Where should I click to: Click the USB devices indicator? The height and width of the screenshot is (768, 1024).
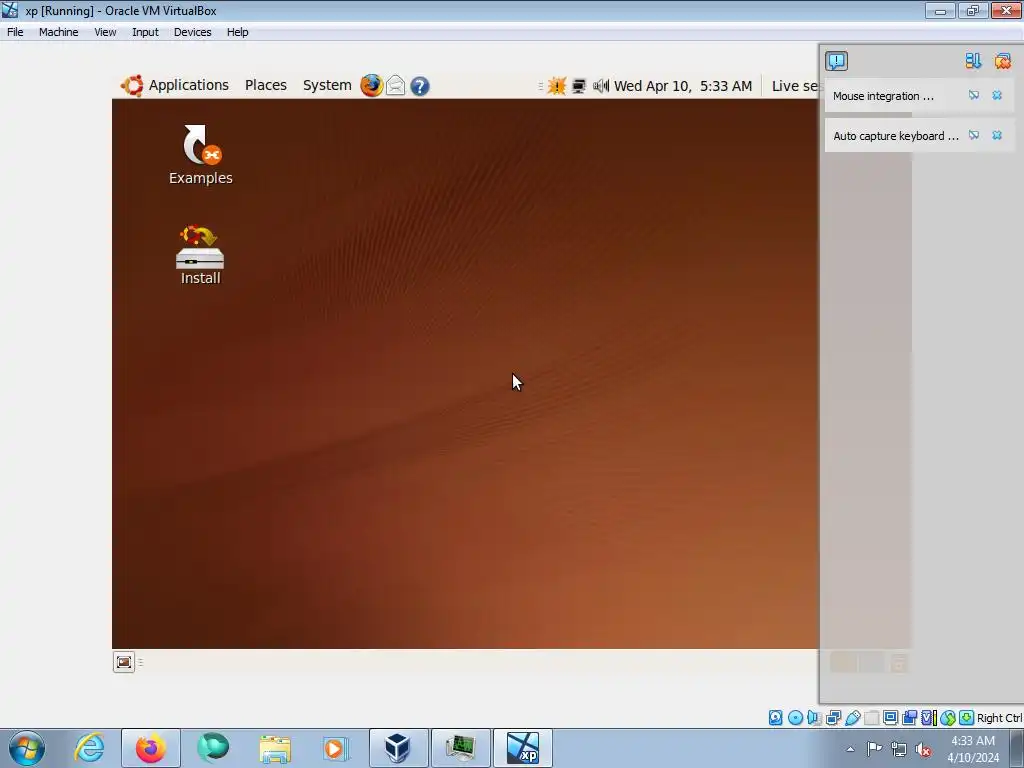click(x=853, y=718)
